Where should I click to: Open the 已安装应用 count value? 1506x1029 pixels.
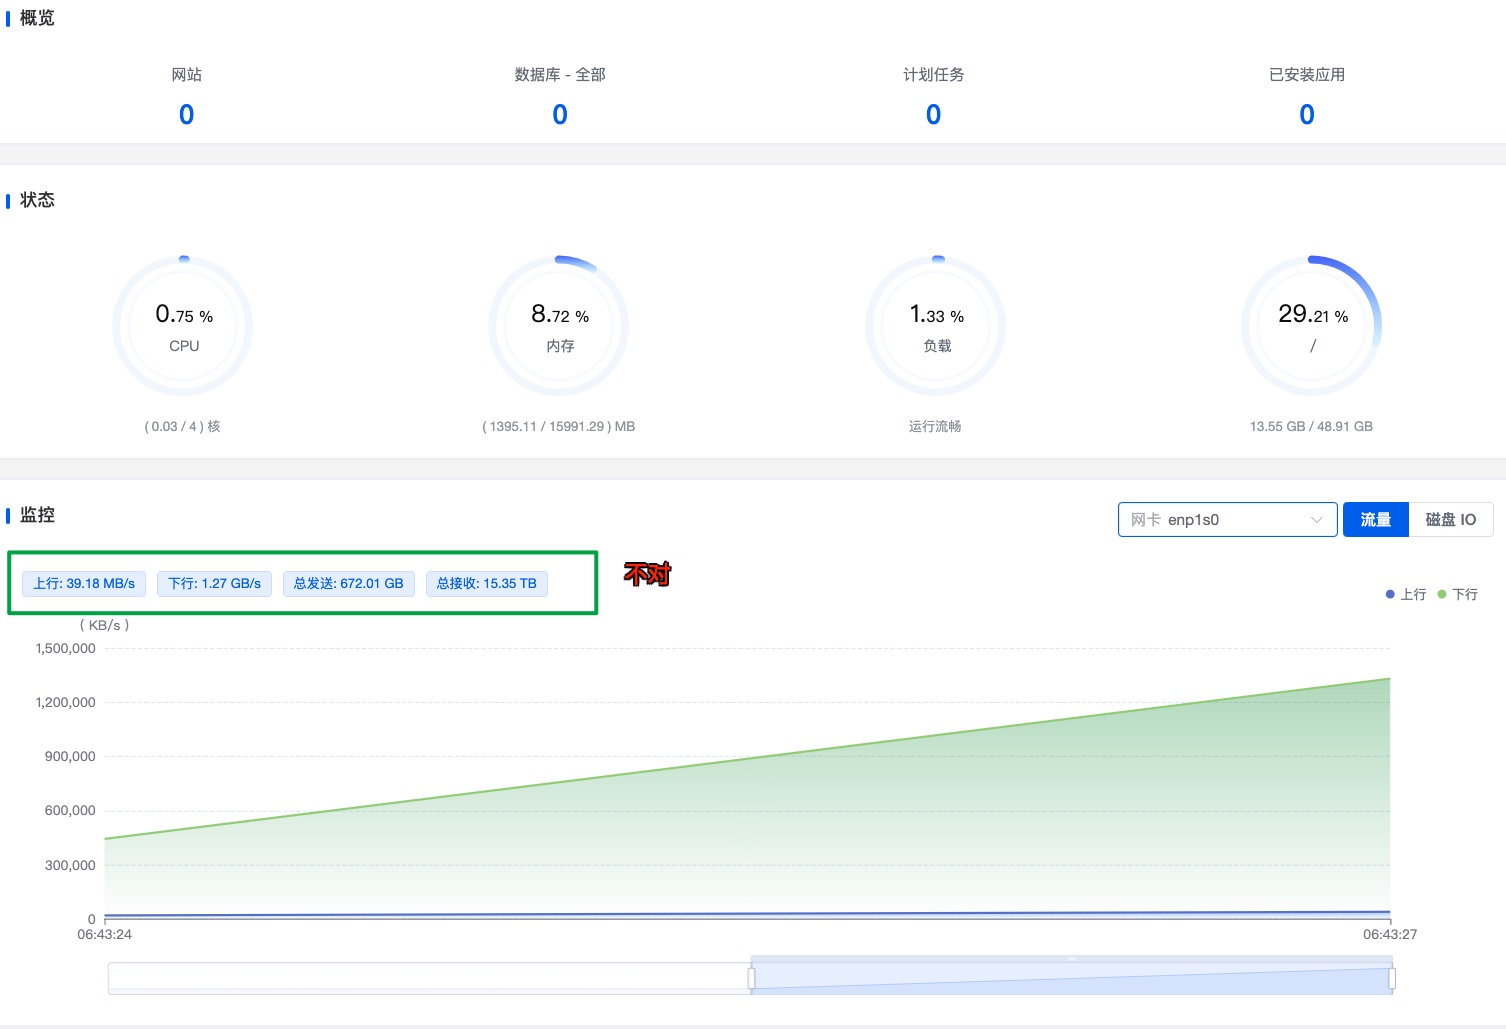tap(1307, 115)
